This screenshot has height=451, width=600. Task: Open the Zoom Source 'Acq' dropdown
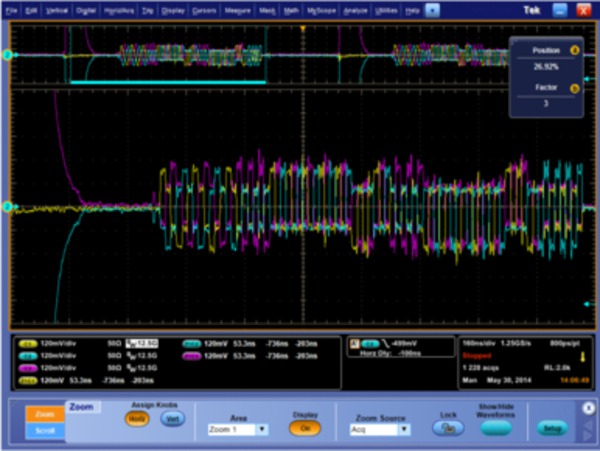coord(379,428)
